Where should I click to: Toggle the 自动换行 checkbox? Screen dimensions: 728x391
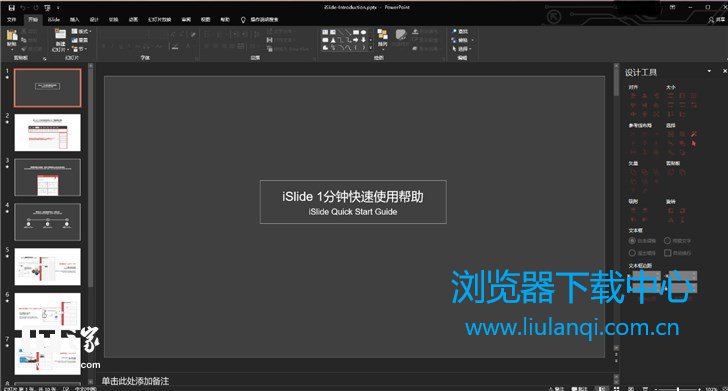pos(668,253)
